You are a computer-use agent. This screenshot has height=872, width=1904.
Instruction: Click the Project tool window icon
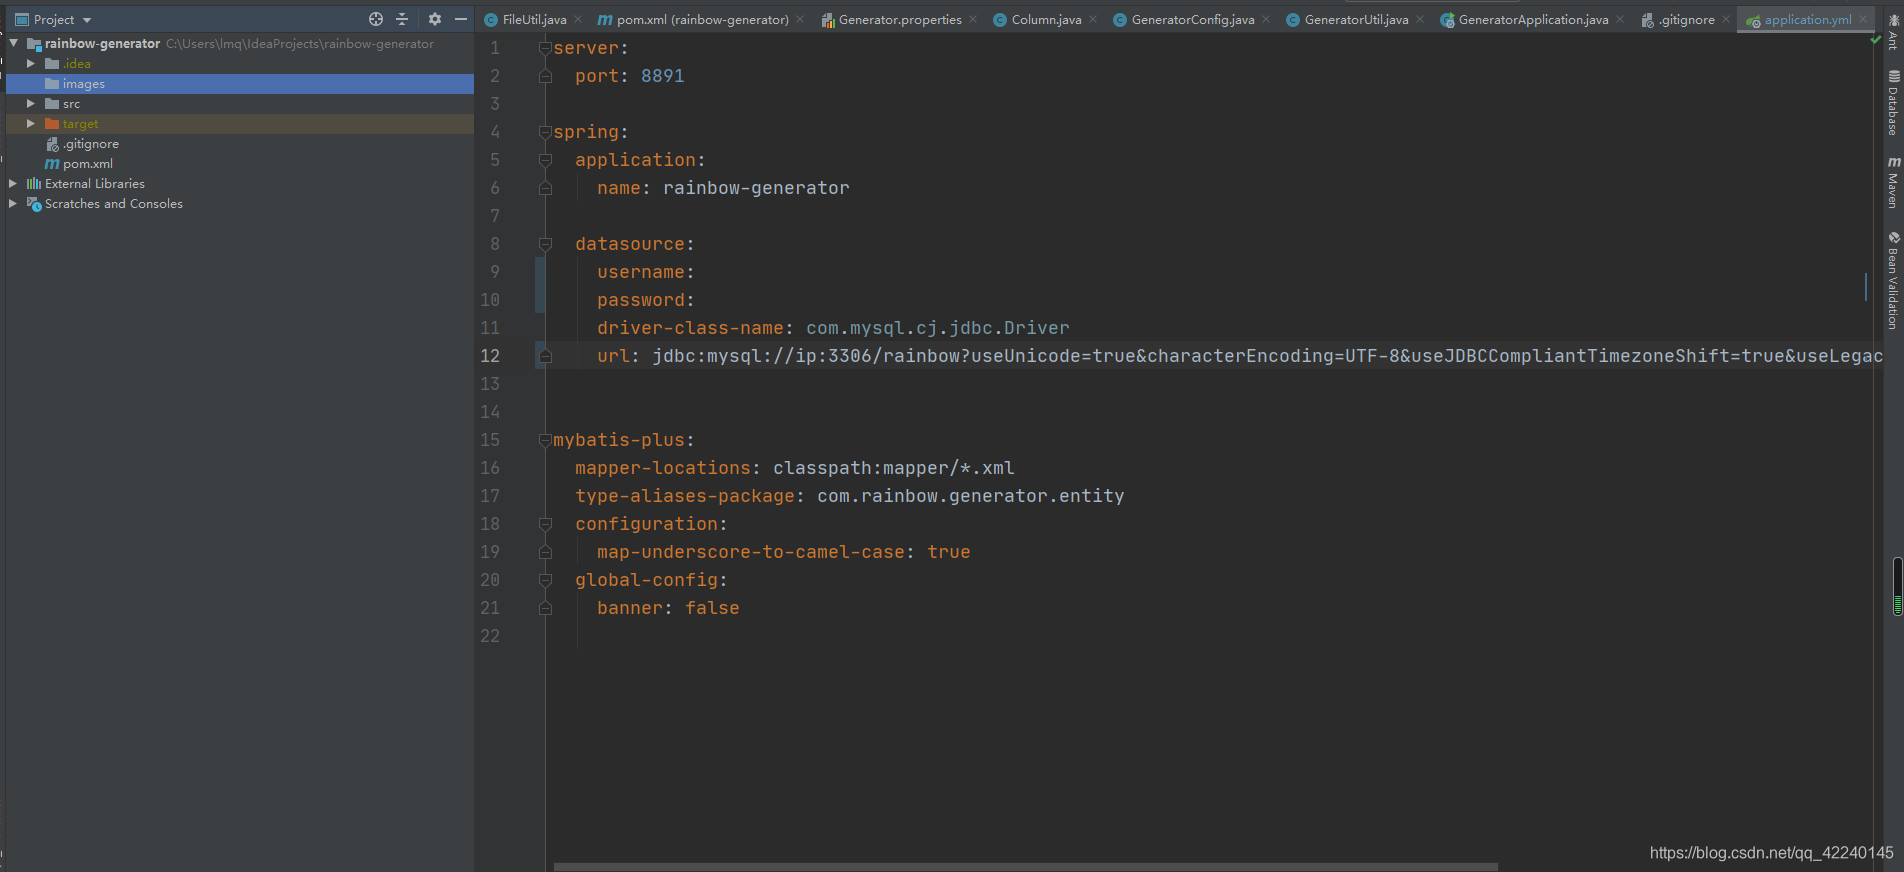click(22, 20)
